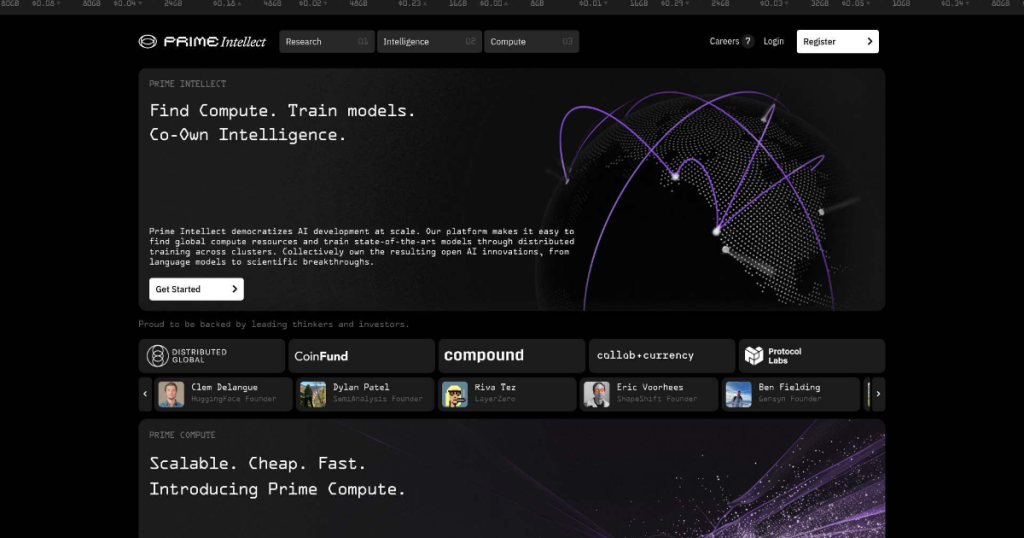
Task: Click the "Introducing Prime Compute." heading
Action: [x=277, y=490]
